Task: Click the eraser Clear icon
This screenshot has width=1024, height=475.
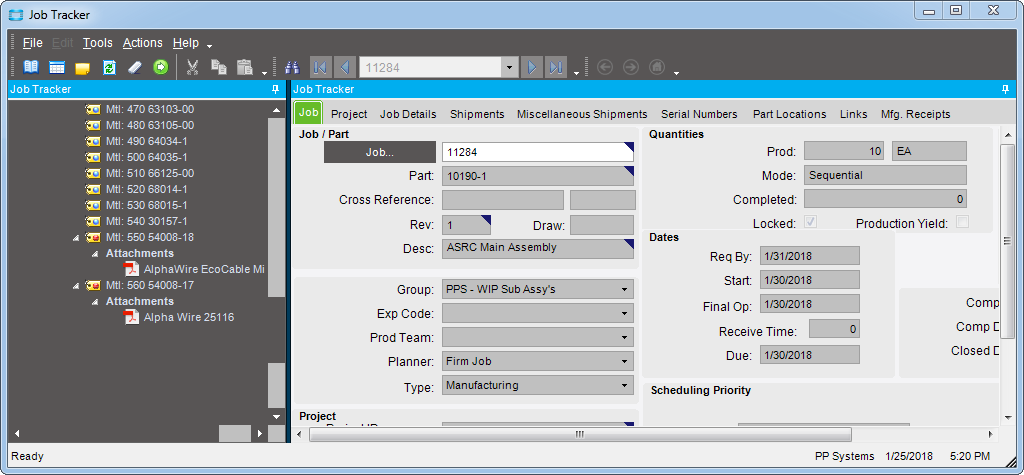Action: tap(135, 67)
